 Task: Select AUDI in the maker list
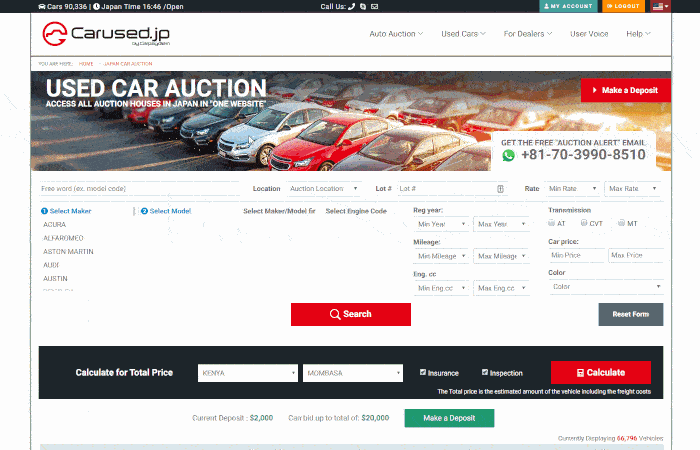point(51,265)
